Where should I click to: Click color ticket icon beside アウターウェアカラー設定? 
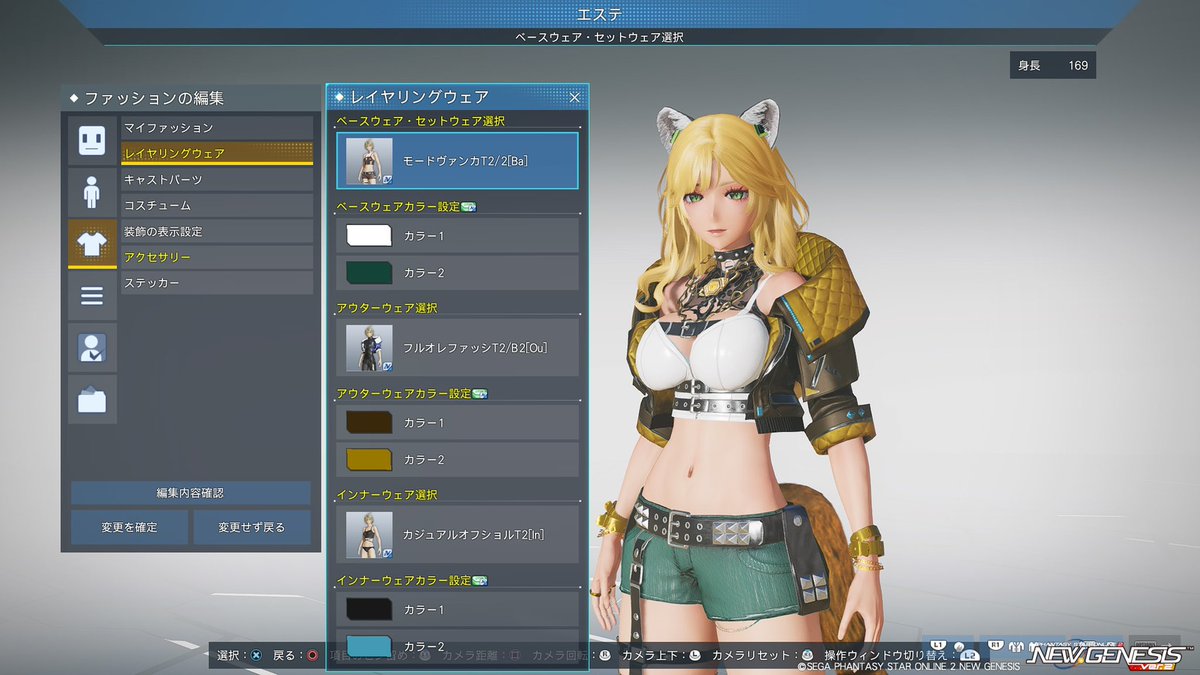(x=479, y=394)
